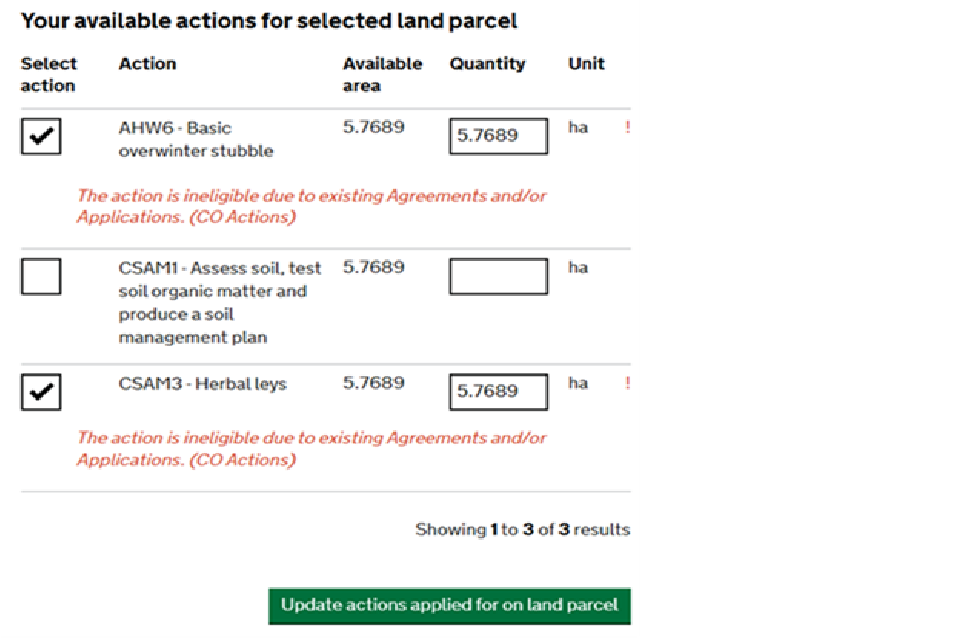Focus the AHW6 quantity input field
The image size is (960, 640).
coord(498,136)
